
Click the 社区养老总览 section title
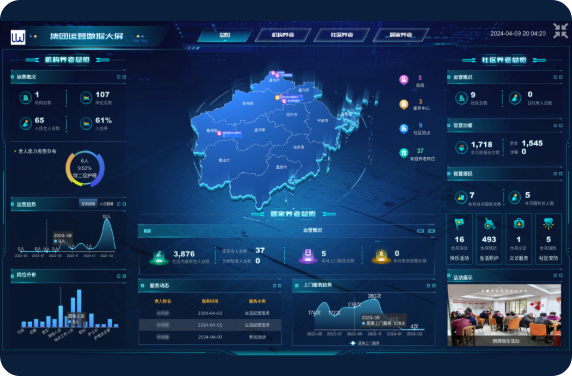[x=504, y=60]
